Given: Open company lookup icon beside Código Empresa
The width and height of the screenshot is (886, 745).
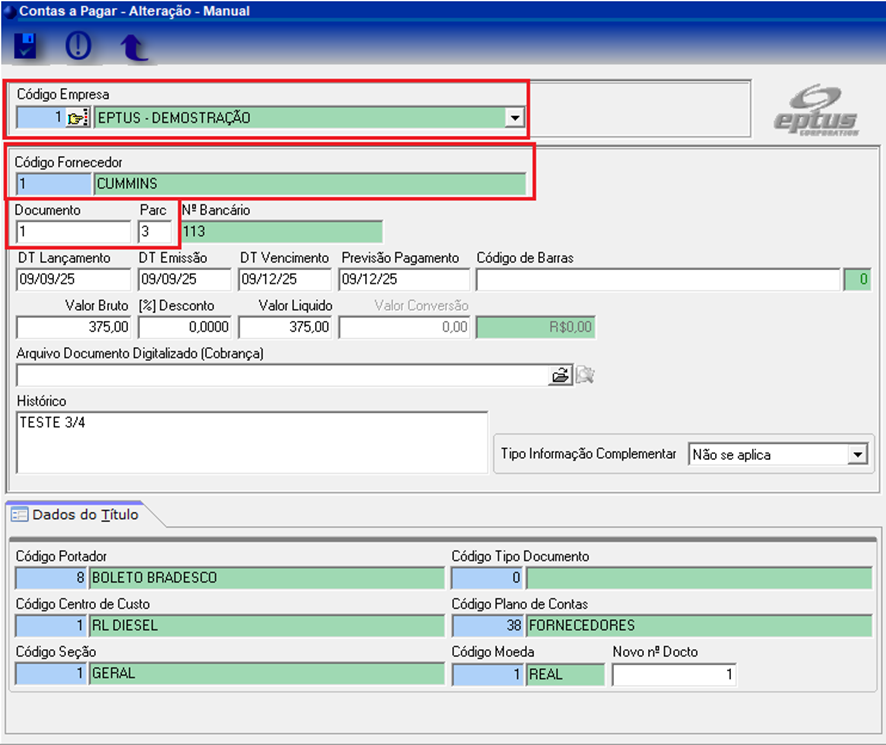Looking at the screenshot, I should tap(78, 118).
